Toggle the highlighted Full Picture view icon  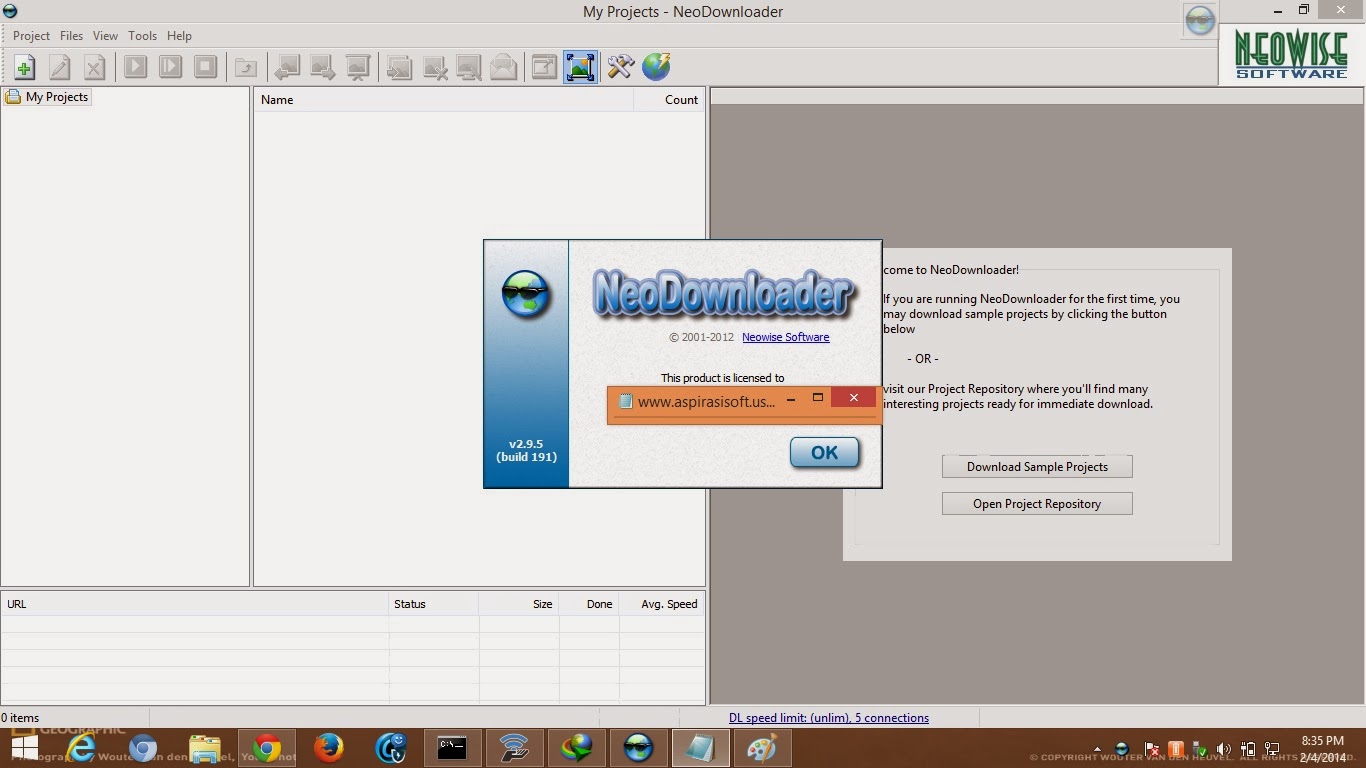point(580,67)
